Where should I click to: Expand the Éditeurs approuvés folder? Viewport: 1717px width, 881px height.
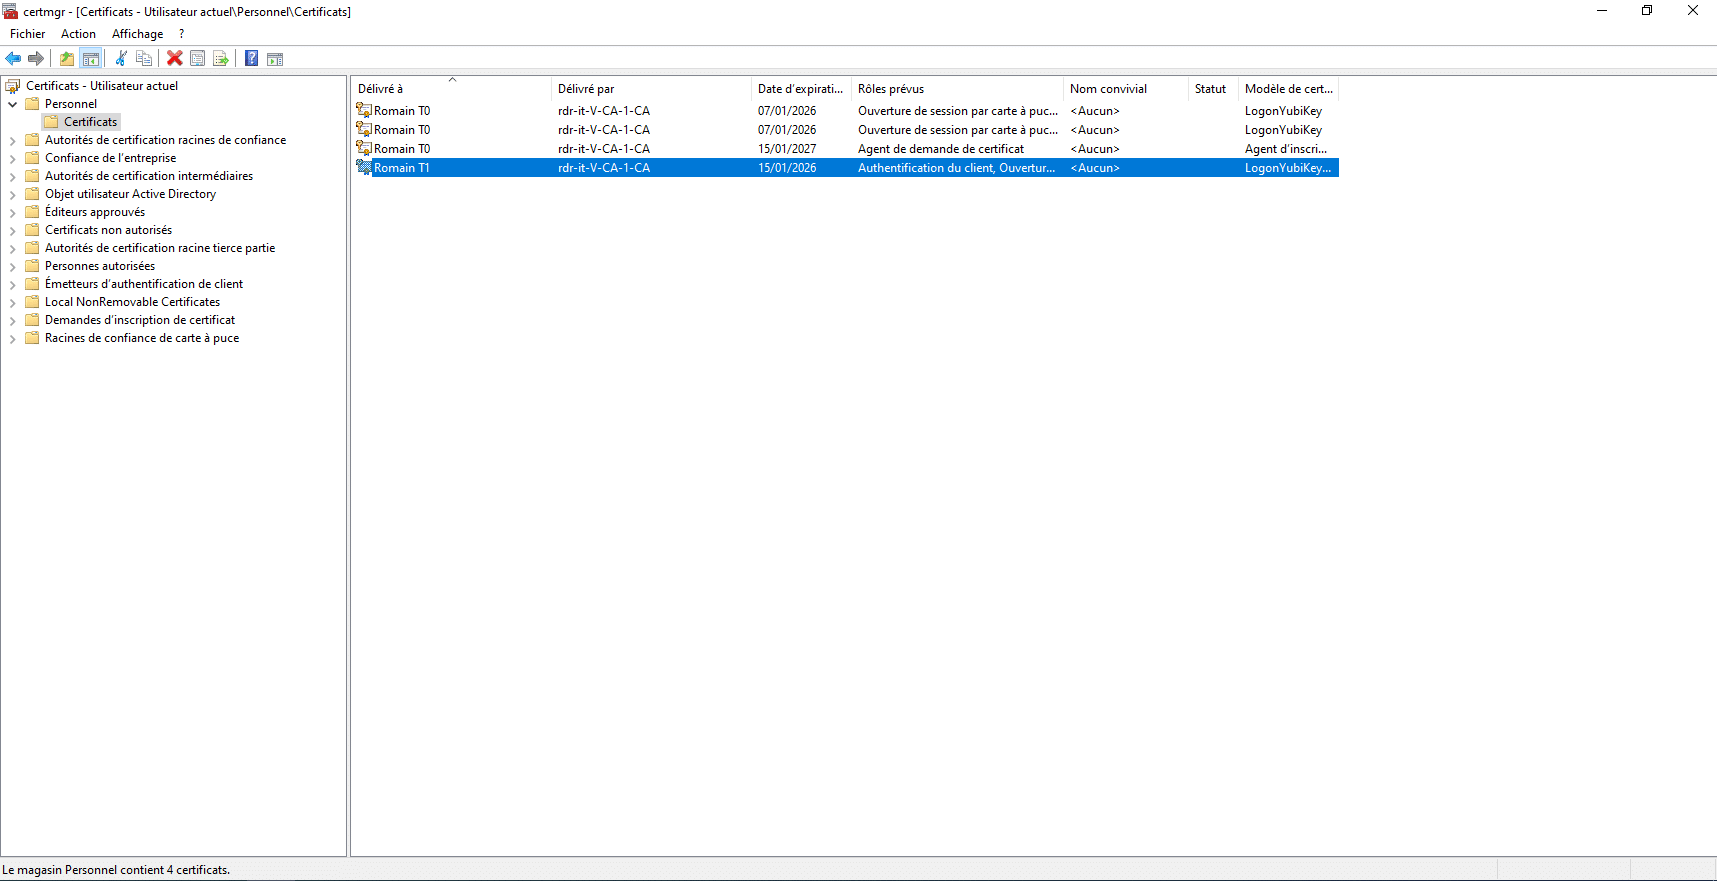[13, 213]
